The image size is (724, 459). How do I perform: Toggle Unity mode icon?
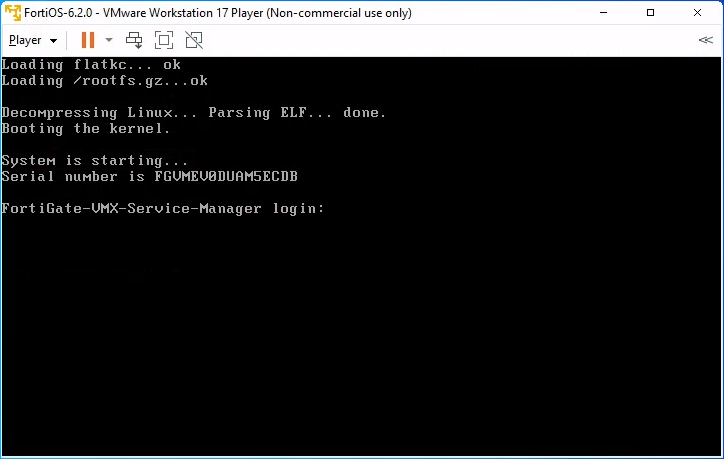[x=194, y=40]
